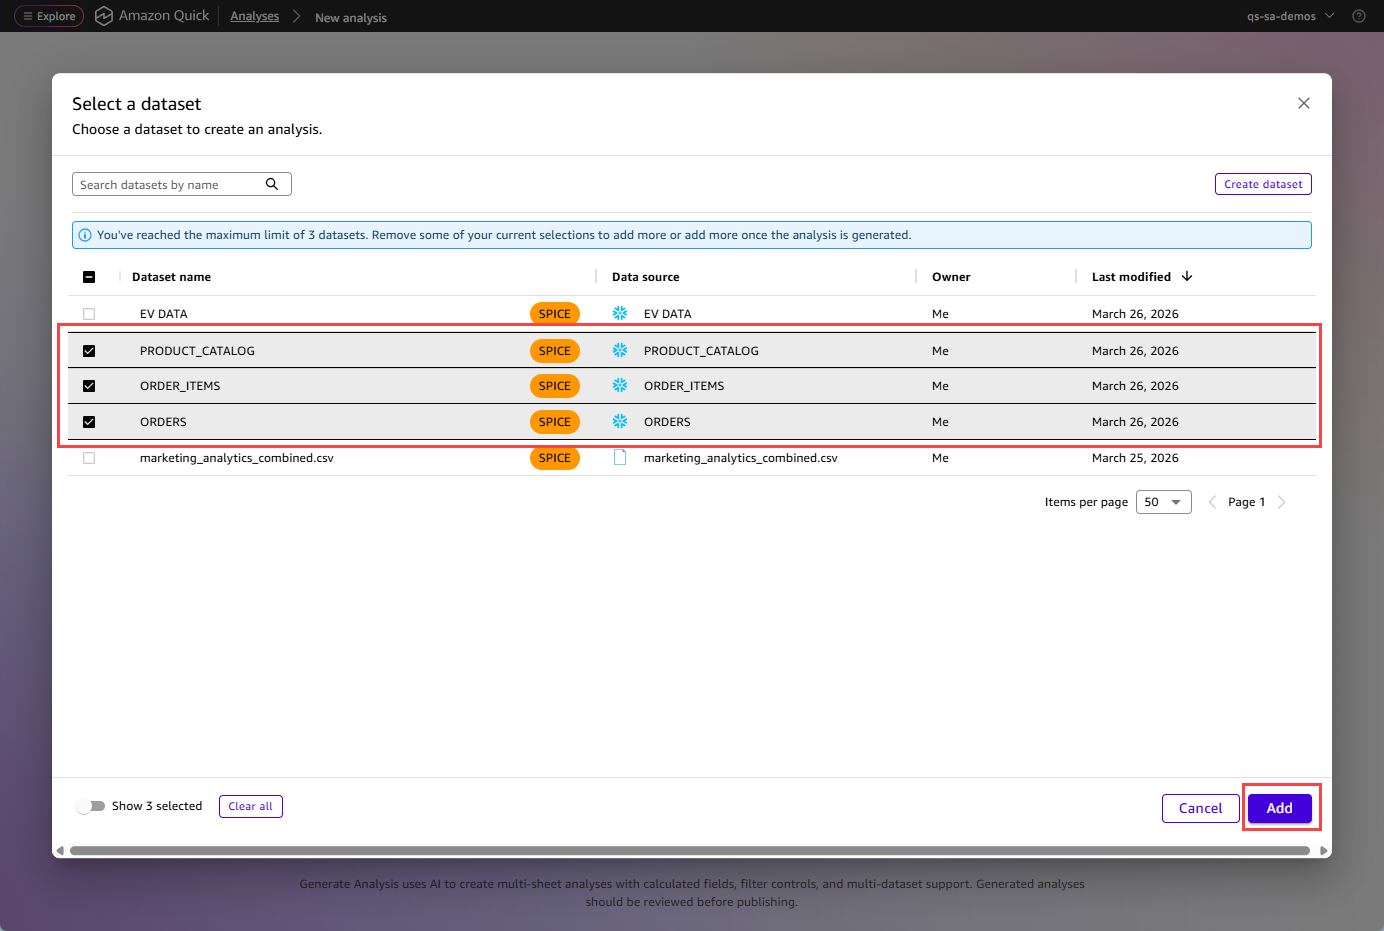1384x931 pixels.
Task: Open the Explore menu
Action: (48, 16)
